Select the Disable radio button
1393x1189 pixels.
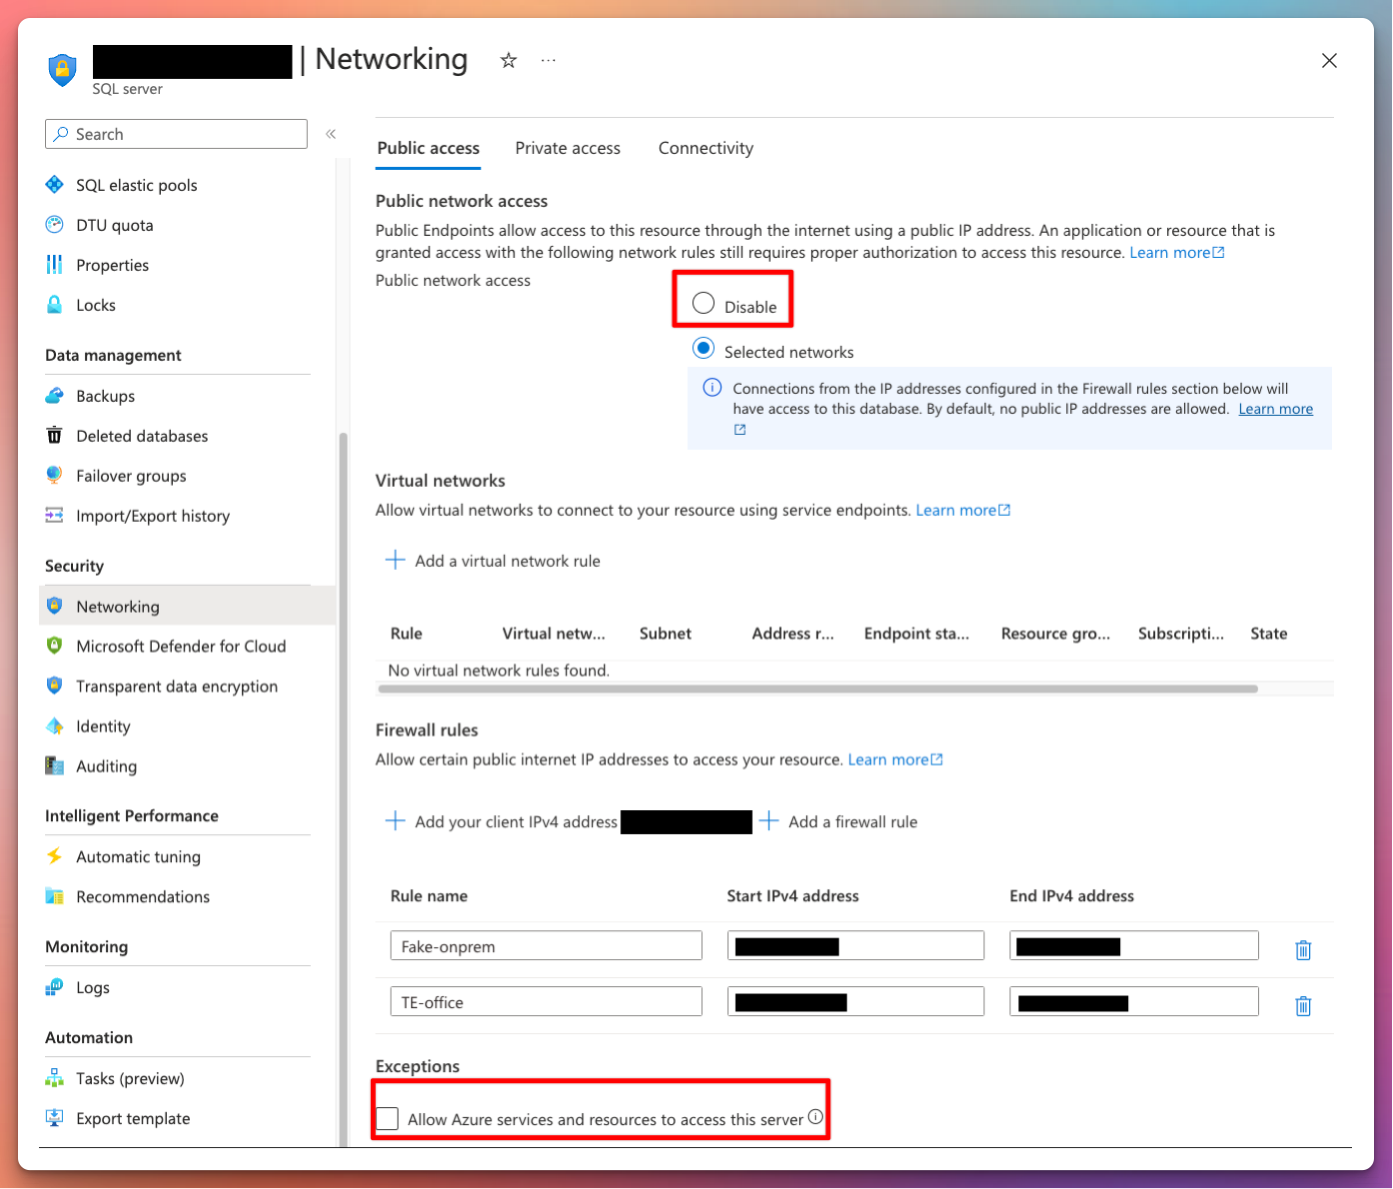704,303
